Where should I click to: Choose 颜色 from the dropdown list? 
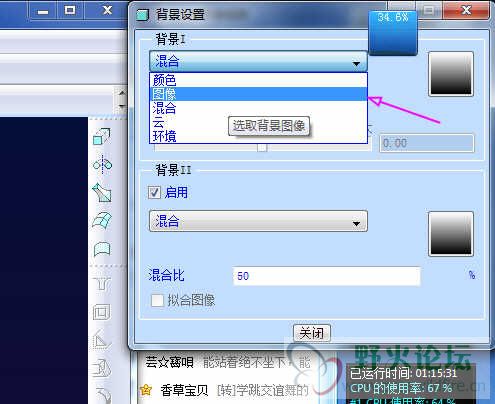tap(258, 80)
